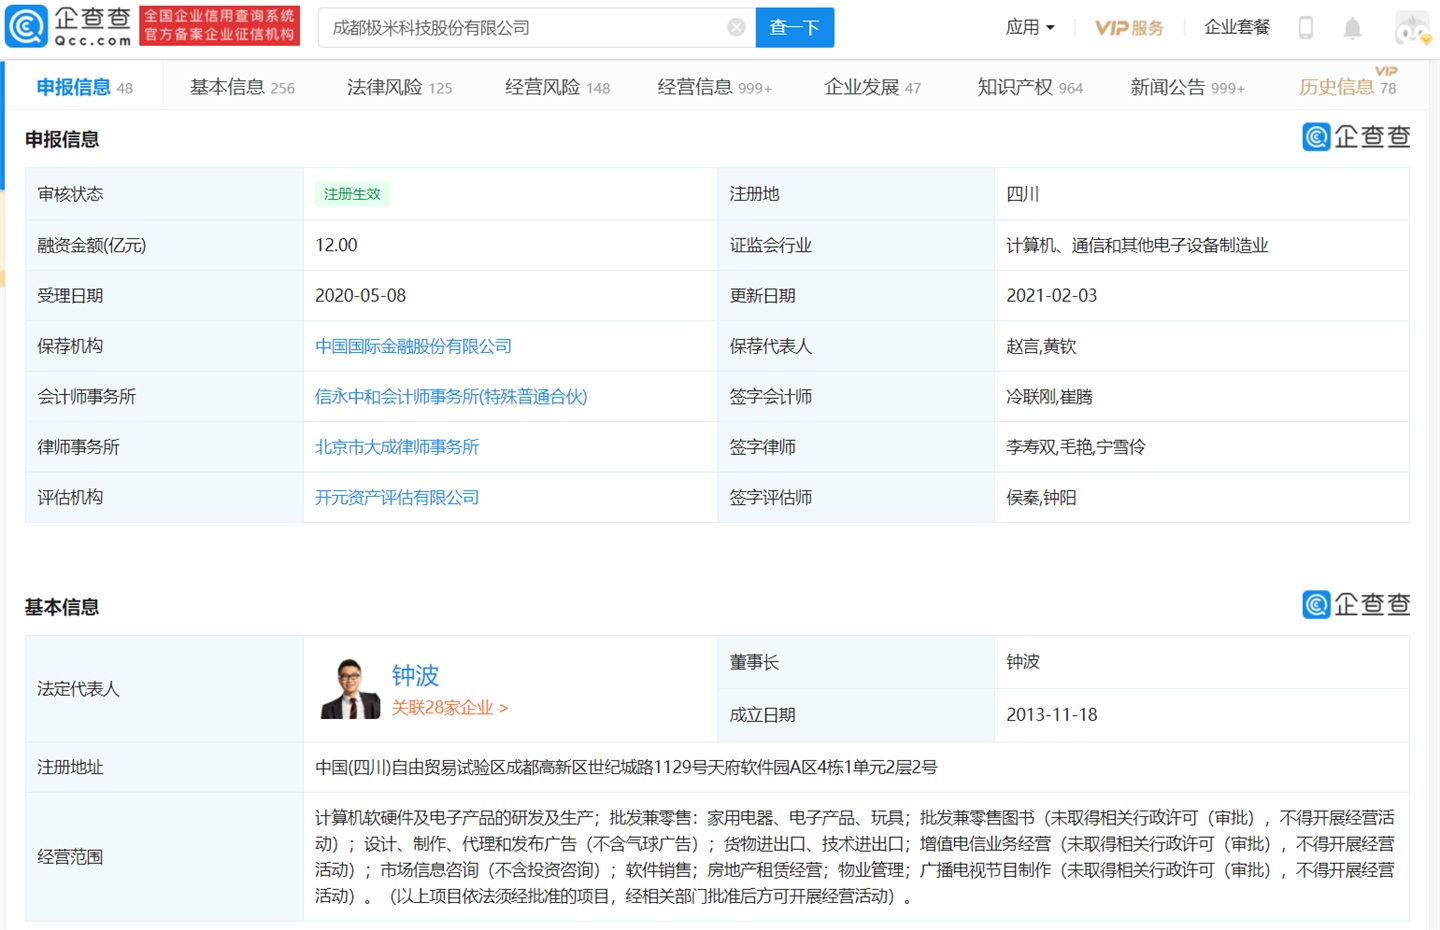Image resolution: width=1440 pixels, height=930 pixels.
Task: Click the 钟波 portrait photo
Action: click(350, 689)
